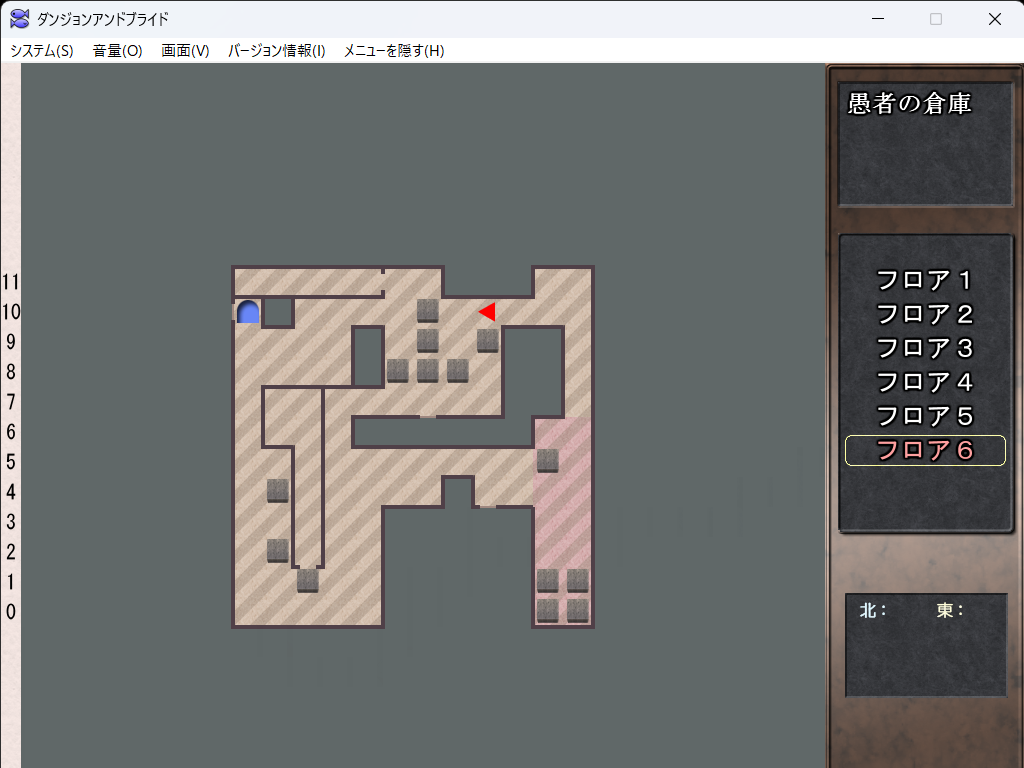The width and height of the screenshot is (1024, 768).
Task: Choose フロア４ from the floor list
Action: point(925,382)
